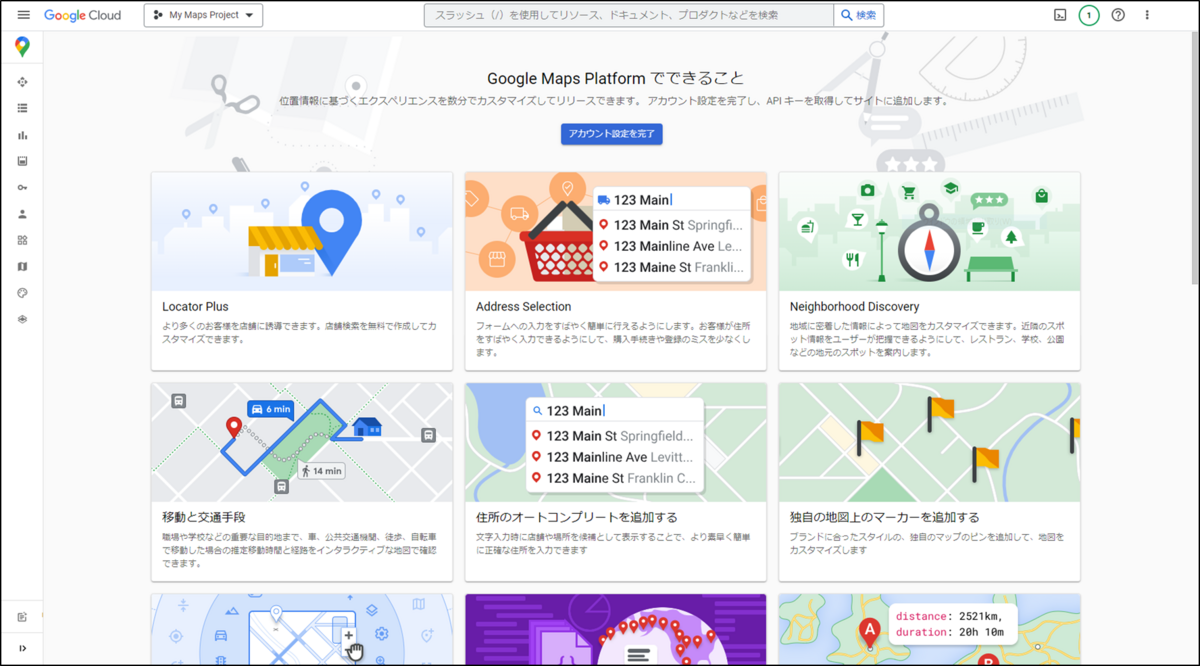Open the distance and duration card
The height and width of the screenshot is (666, 1200).
929,629
